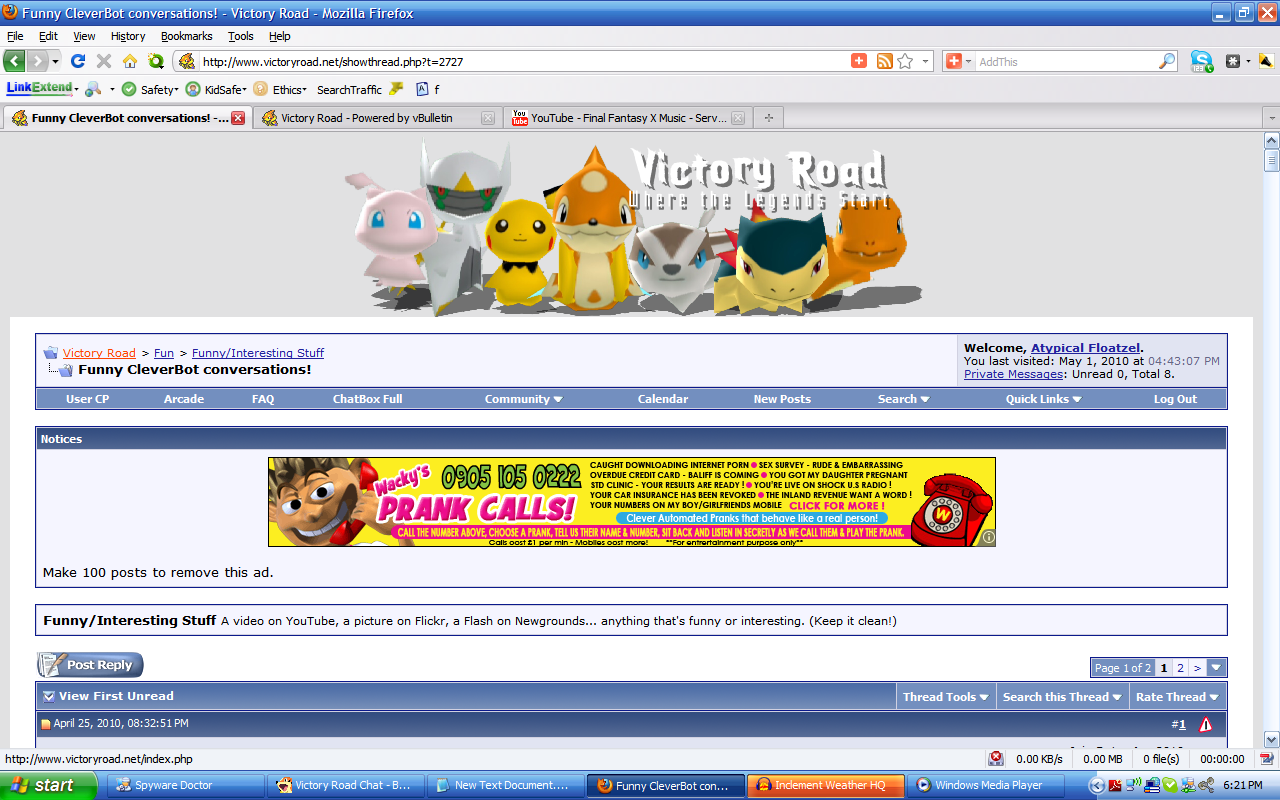Image resolution: width=1280 pixels, height=800 pixels.
Task: Click the URL address bar field
Action: (520, 61)
